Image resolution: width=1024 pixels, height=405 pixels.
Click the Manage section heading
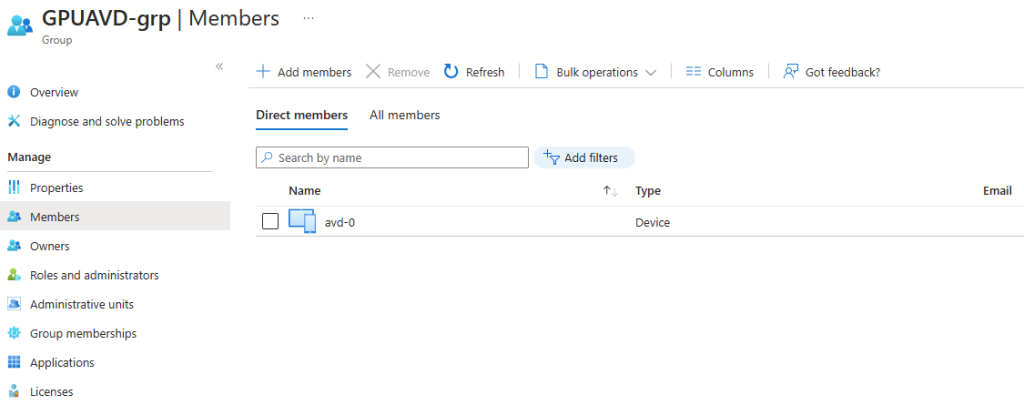point(29,157)
